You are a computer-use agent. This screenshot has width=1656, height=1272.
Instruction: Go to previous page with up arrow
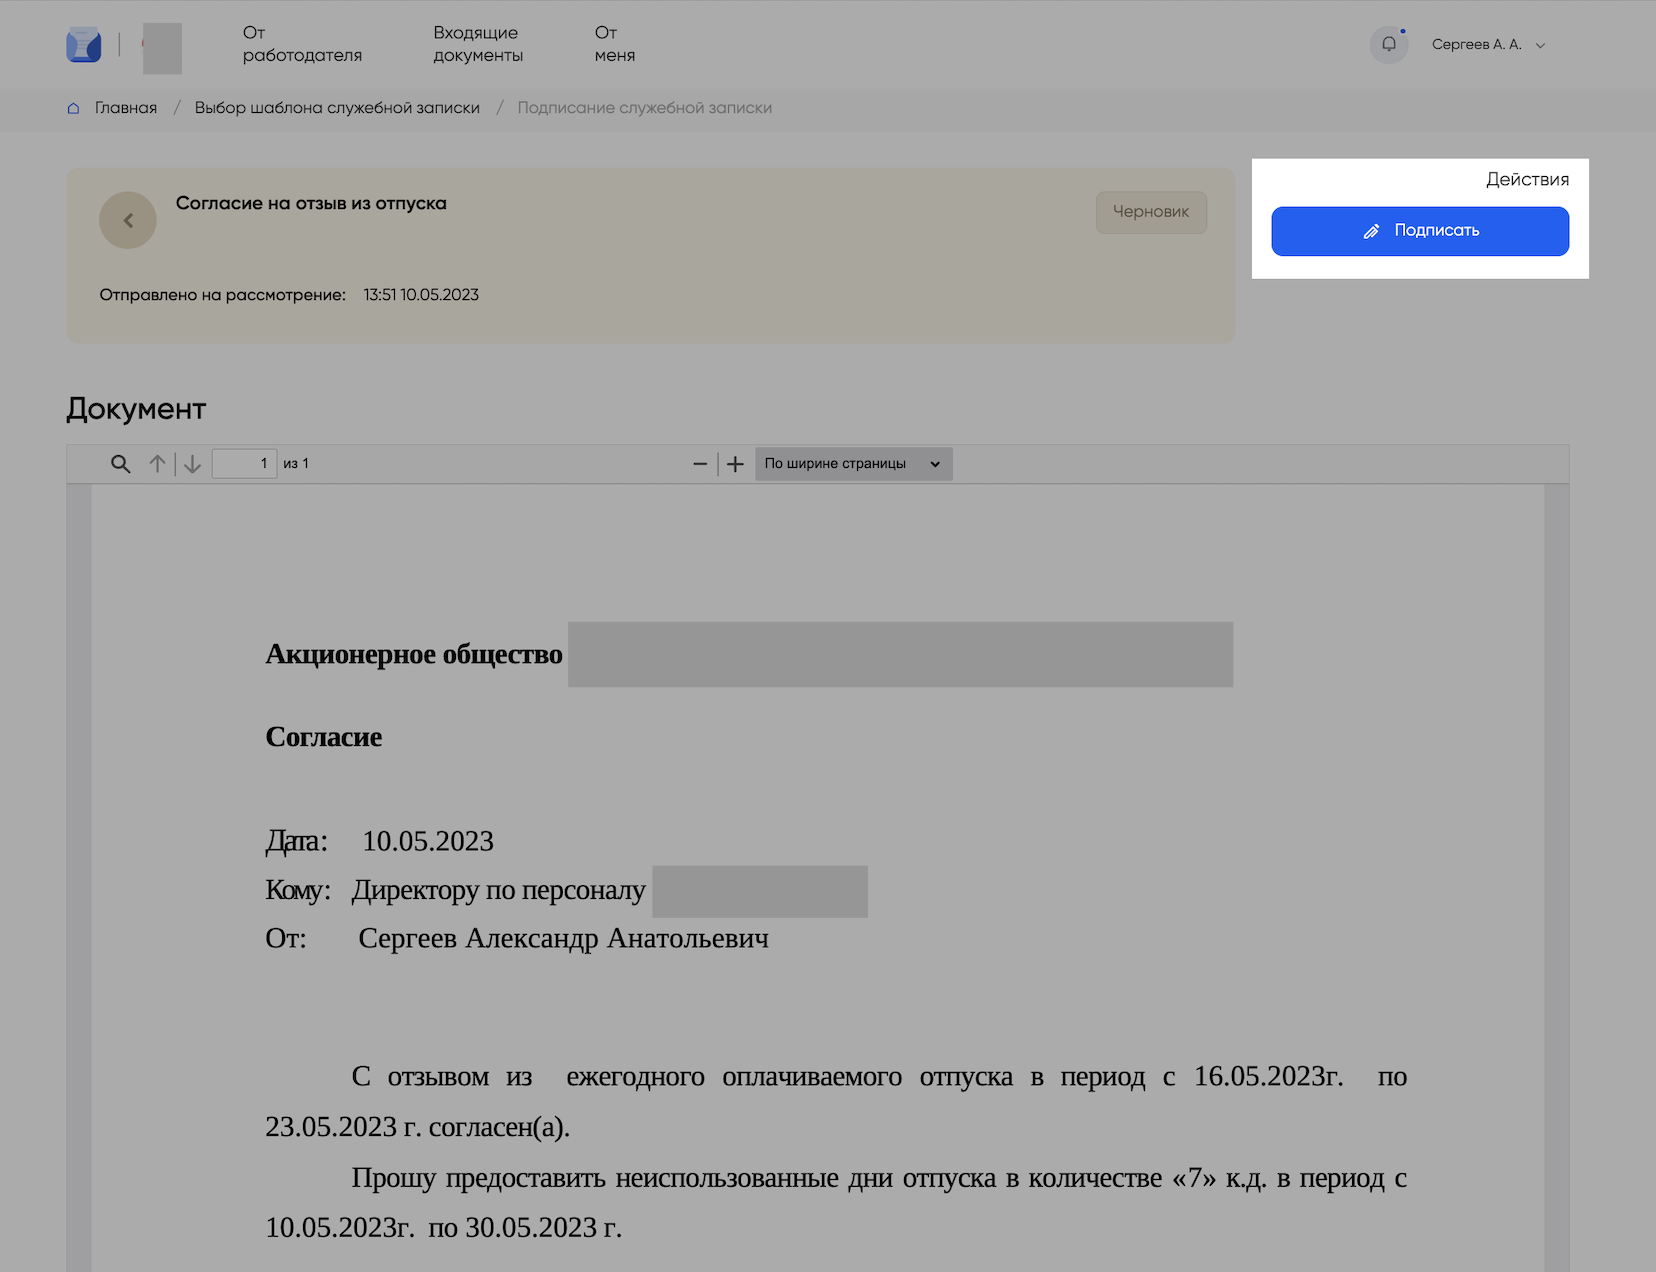pos(157,464)
